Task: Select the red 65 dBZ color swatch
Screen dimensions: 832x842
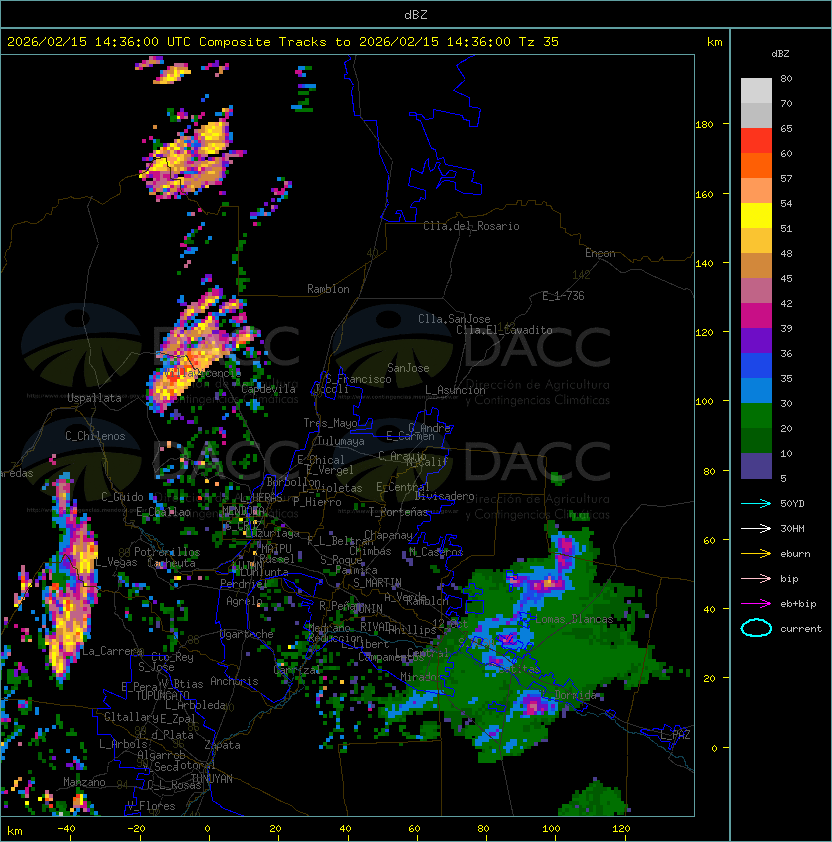Action: tap(756, 141)
